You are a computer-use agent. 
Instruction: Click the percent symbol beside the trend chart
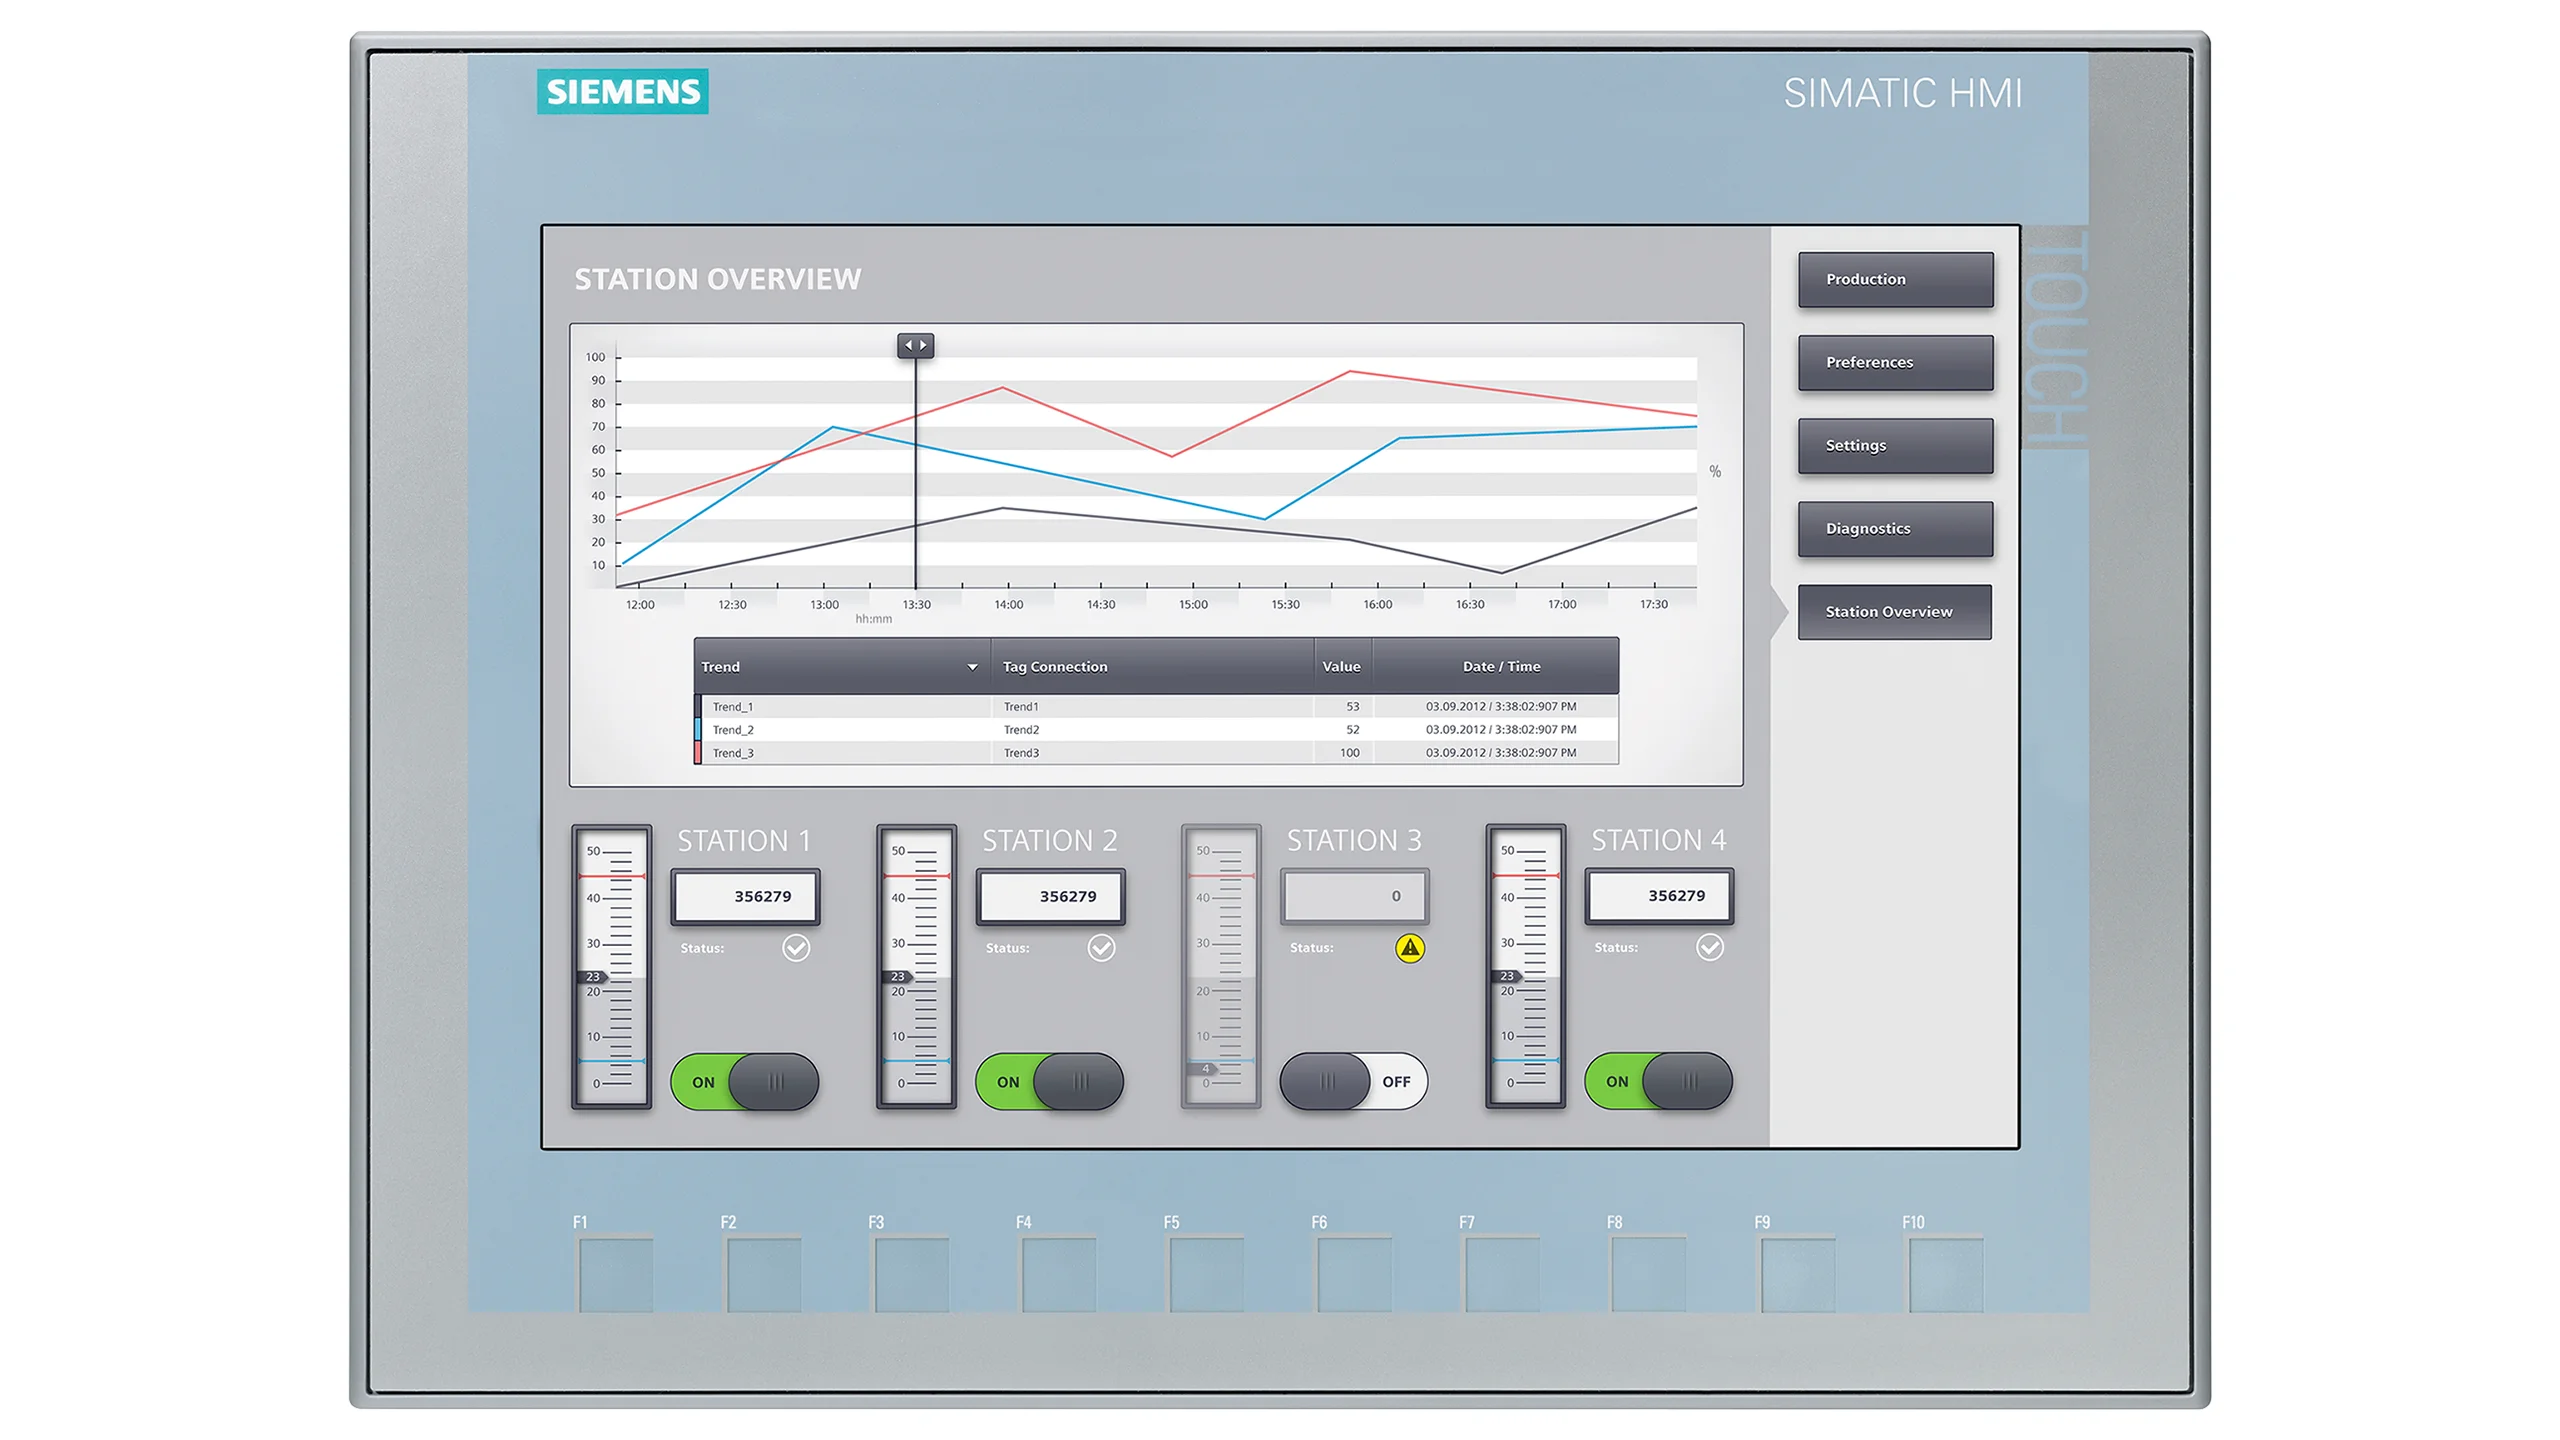pyautogui.click(x=1714, y=472)
